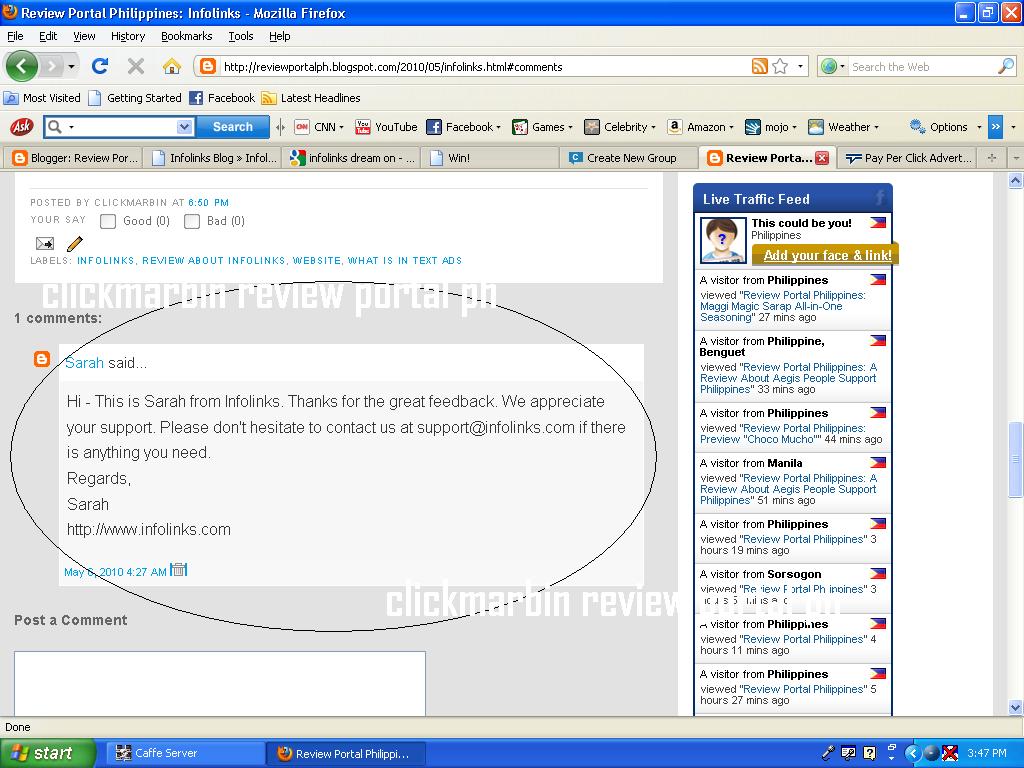
Task: Expand more Ask toolbar items chevron
Action: [x=995, y=127]
